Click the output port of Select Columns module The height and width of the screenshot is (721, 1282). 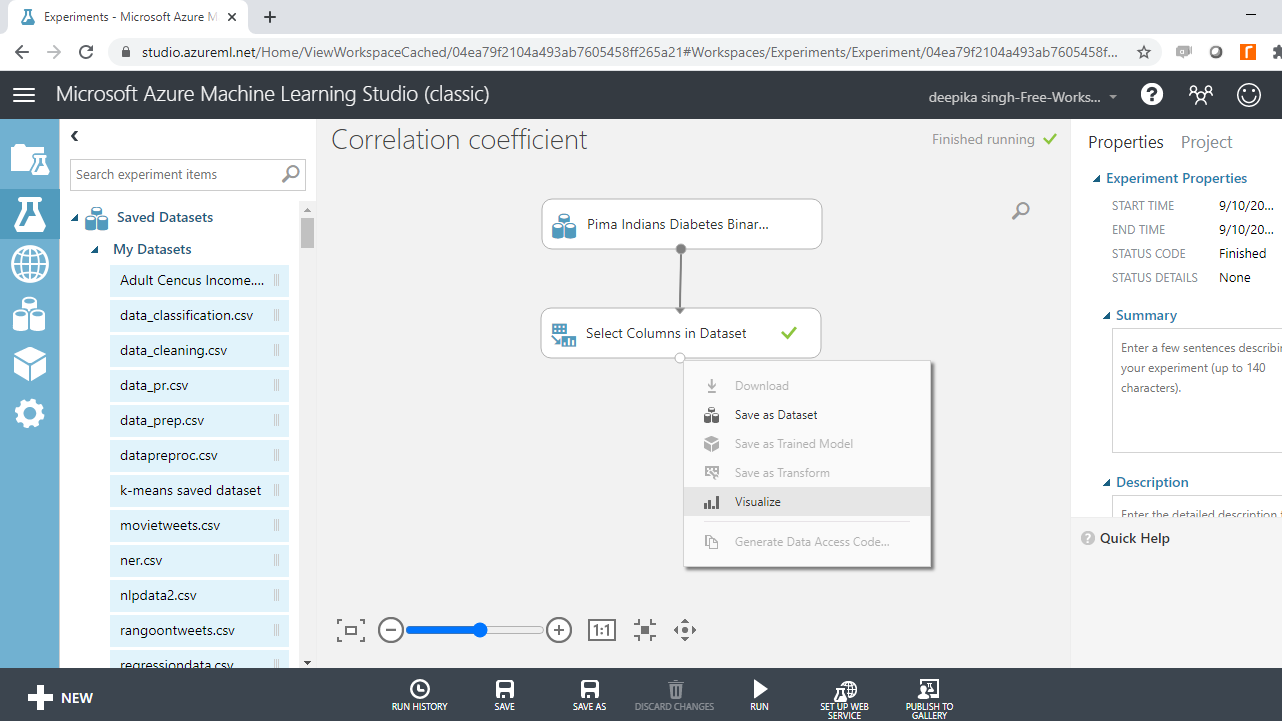click(680, 358)
